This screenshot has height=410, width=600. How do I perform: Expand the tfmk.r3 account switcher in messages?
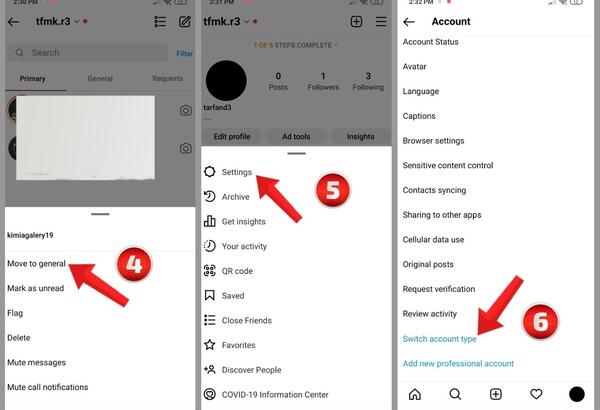click(x=58, y=21)
